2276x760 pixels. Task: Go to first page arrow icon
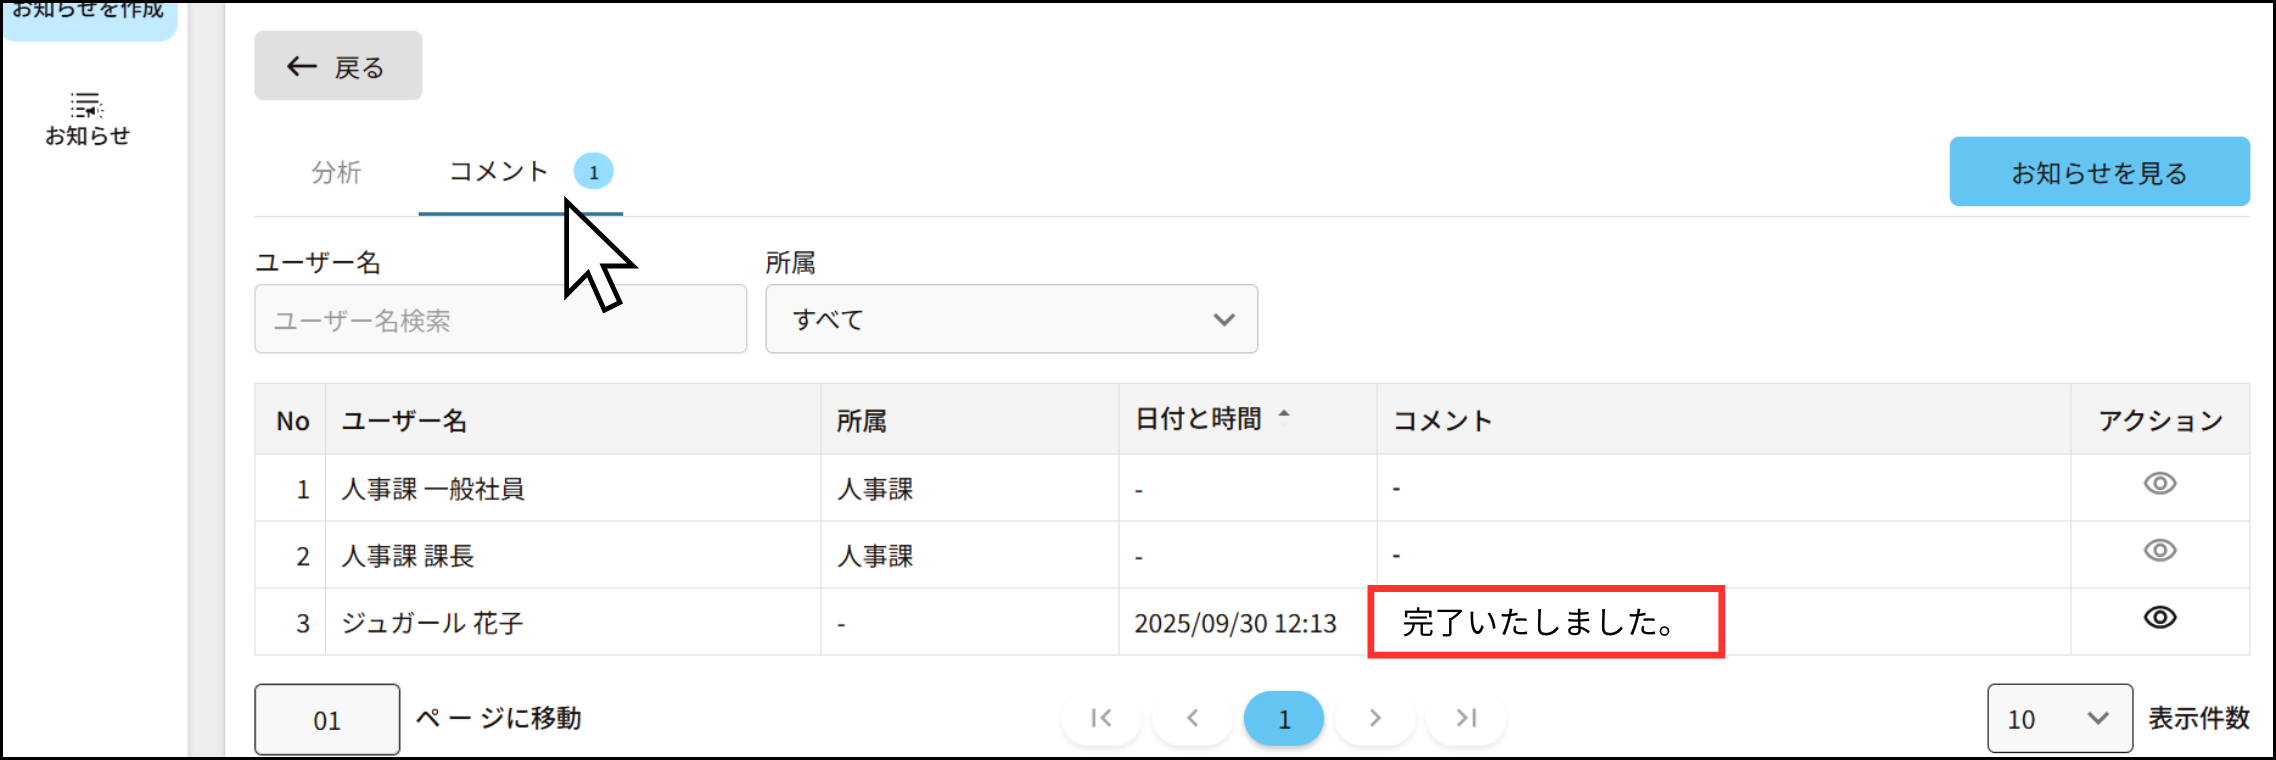point(1101,718)
